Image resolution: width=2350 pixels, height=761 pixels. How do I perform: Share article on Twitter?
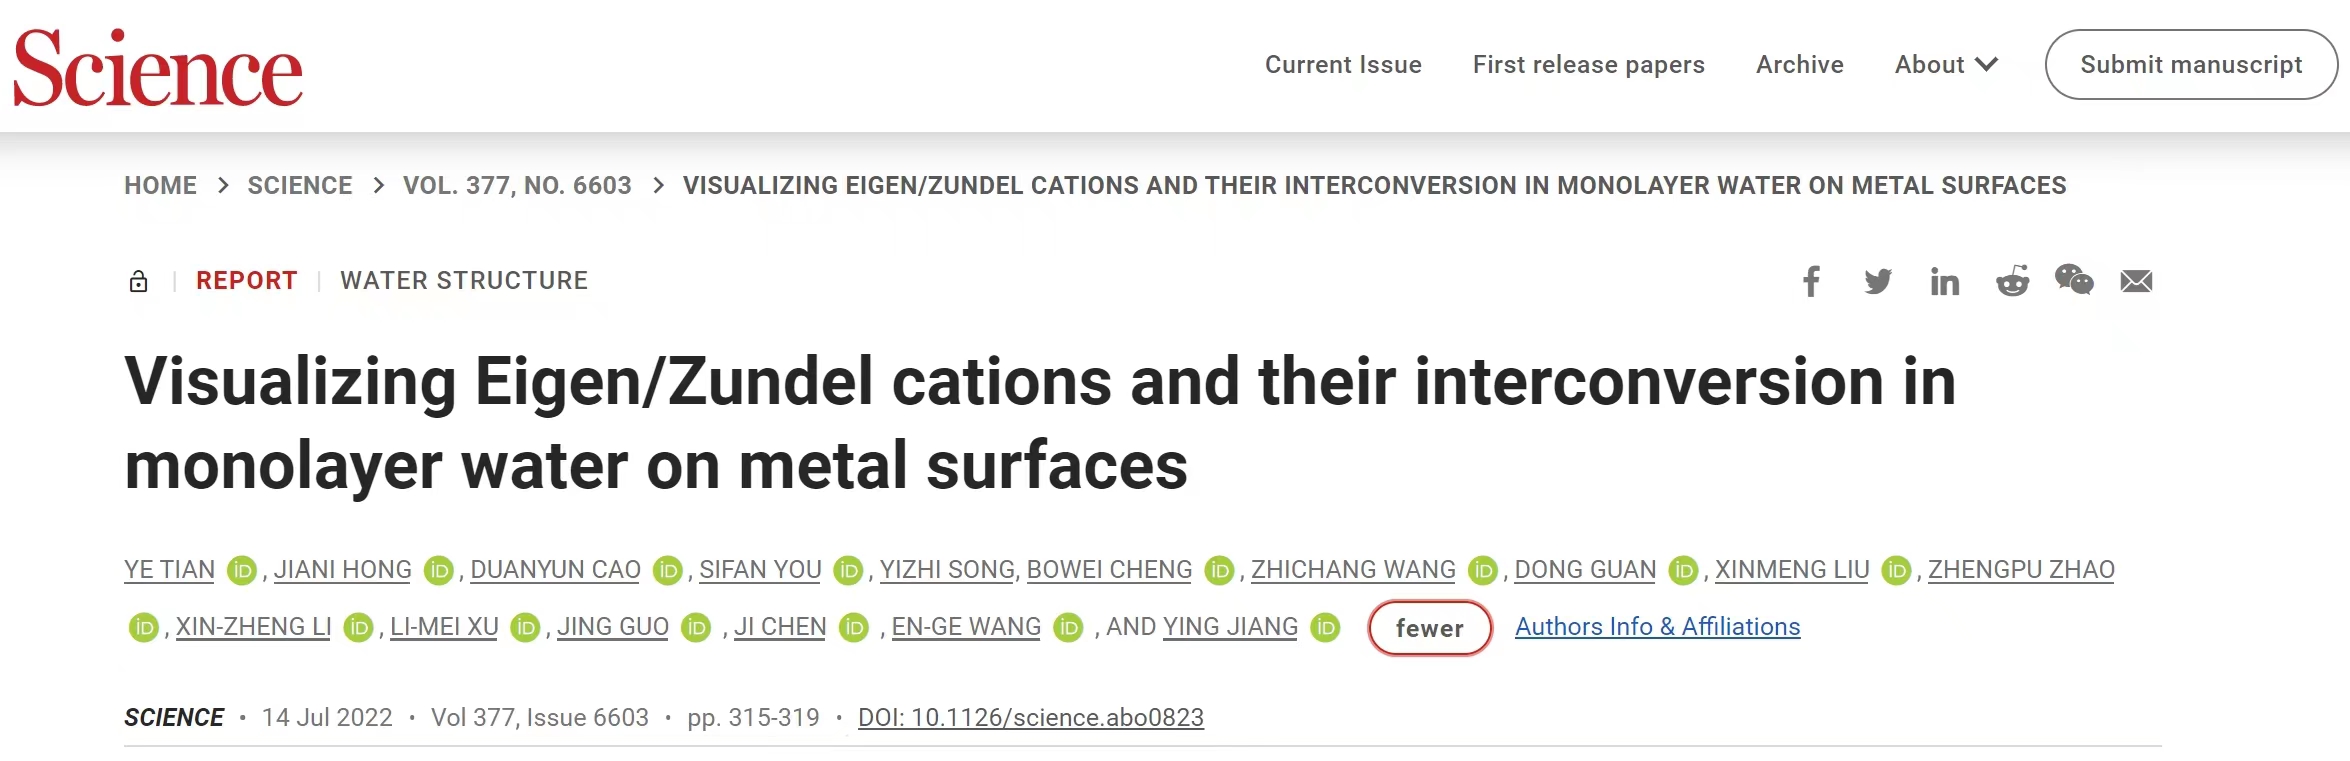click(x=1878, y=281)
